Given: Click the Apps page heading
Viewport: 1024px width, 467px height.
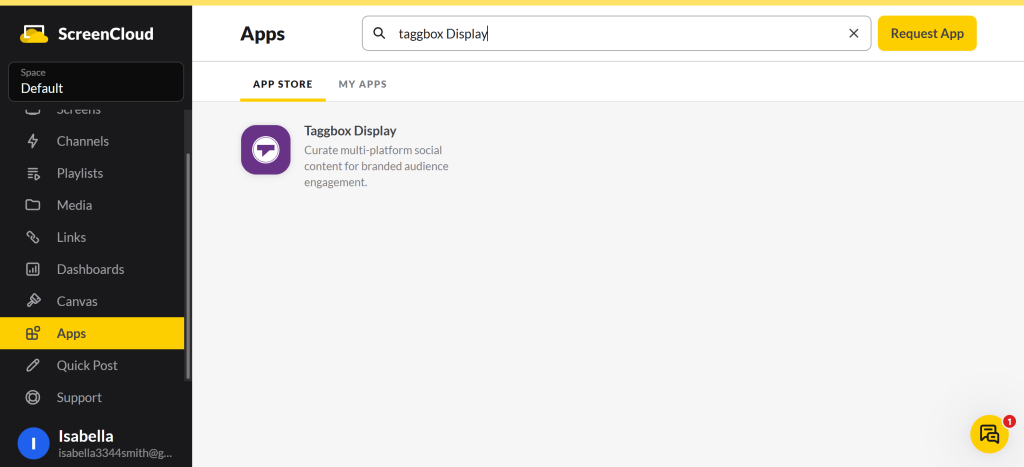Looking at the screenshot, I should tap(263, 34).
